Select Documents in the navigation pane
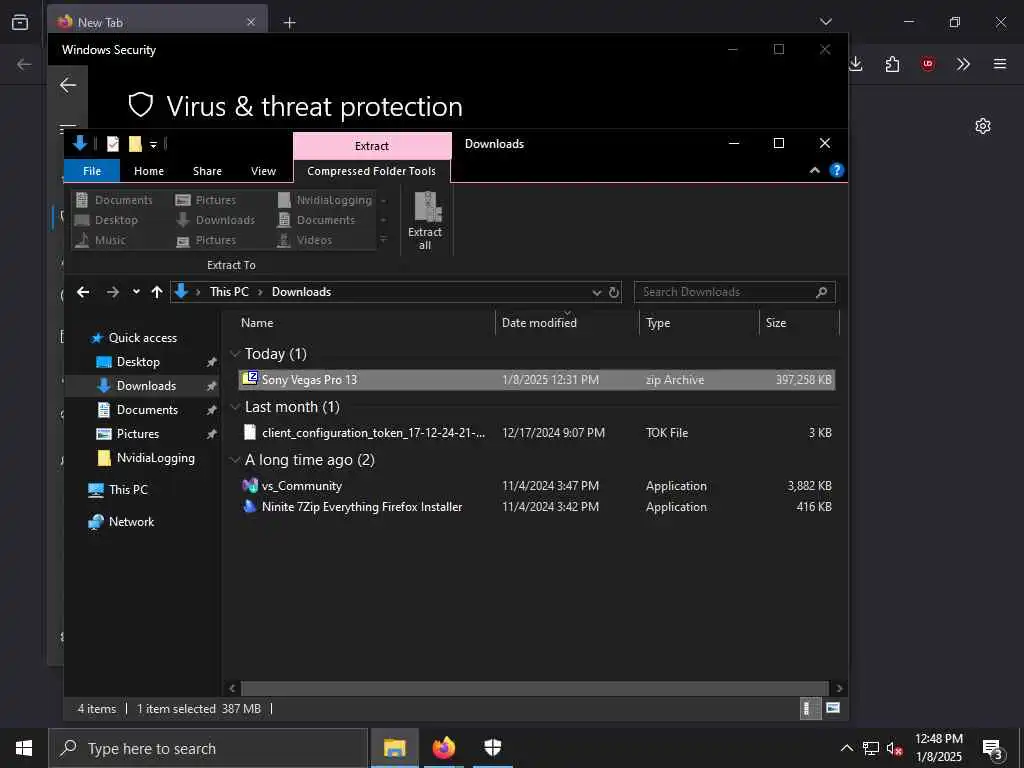Viewport: 1024px width, 768px height. click(x=147, y=410)
